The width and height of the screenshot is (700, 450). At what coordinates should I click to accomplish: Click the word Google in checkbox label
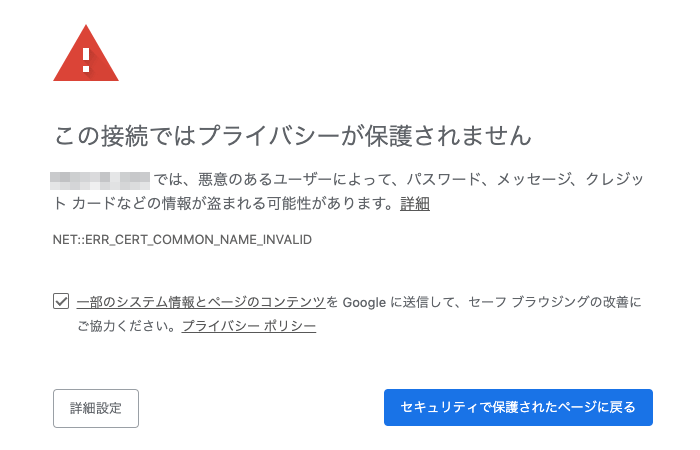pos(364,302)
